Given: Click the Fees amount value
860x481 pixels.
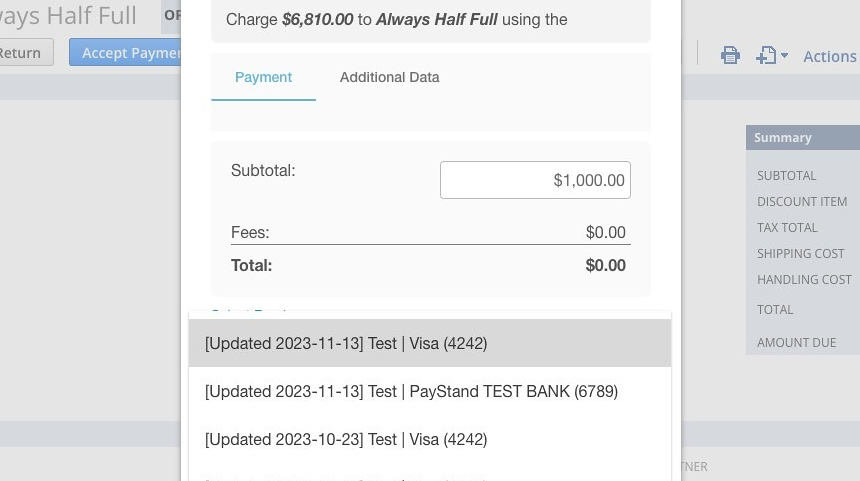Looking at the screenshot, I should [606, 233].
